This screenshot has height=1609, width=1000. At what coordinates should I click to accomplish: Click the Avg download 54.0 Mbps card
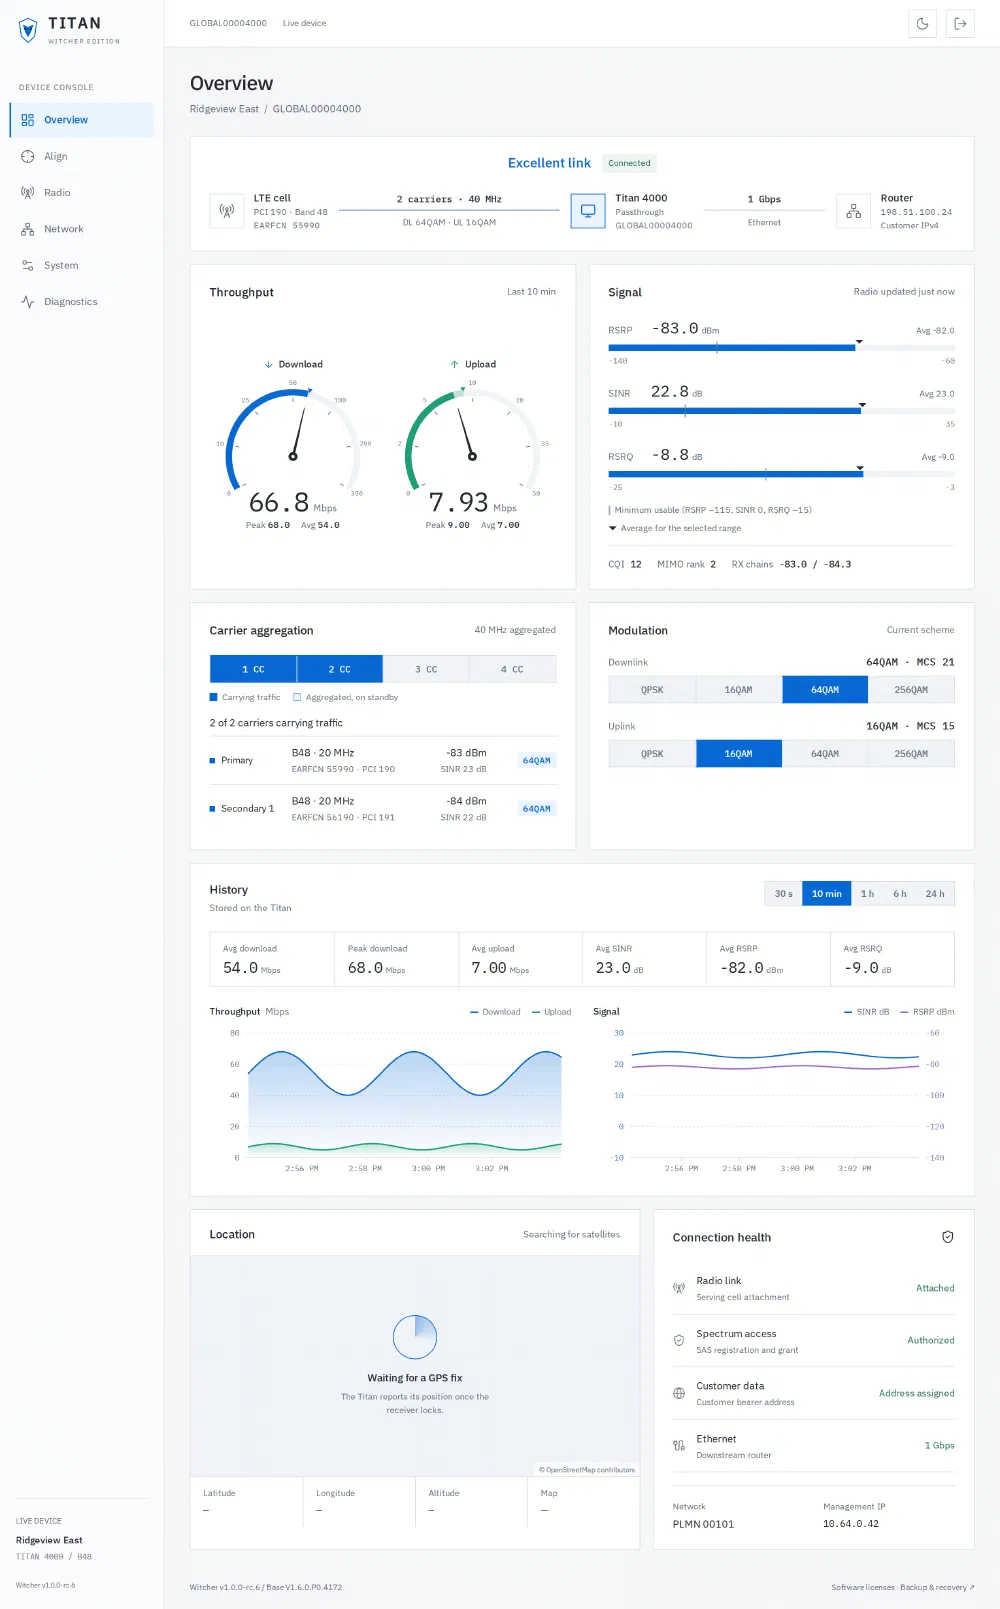[x=272, y=960]
